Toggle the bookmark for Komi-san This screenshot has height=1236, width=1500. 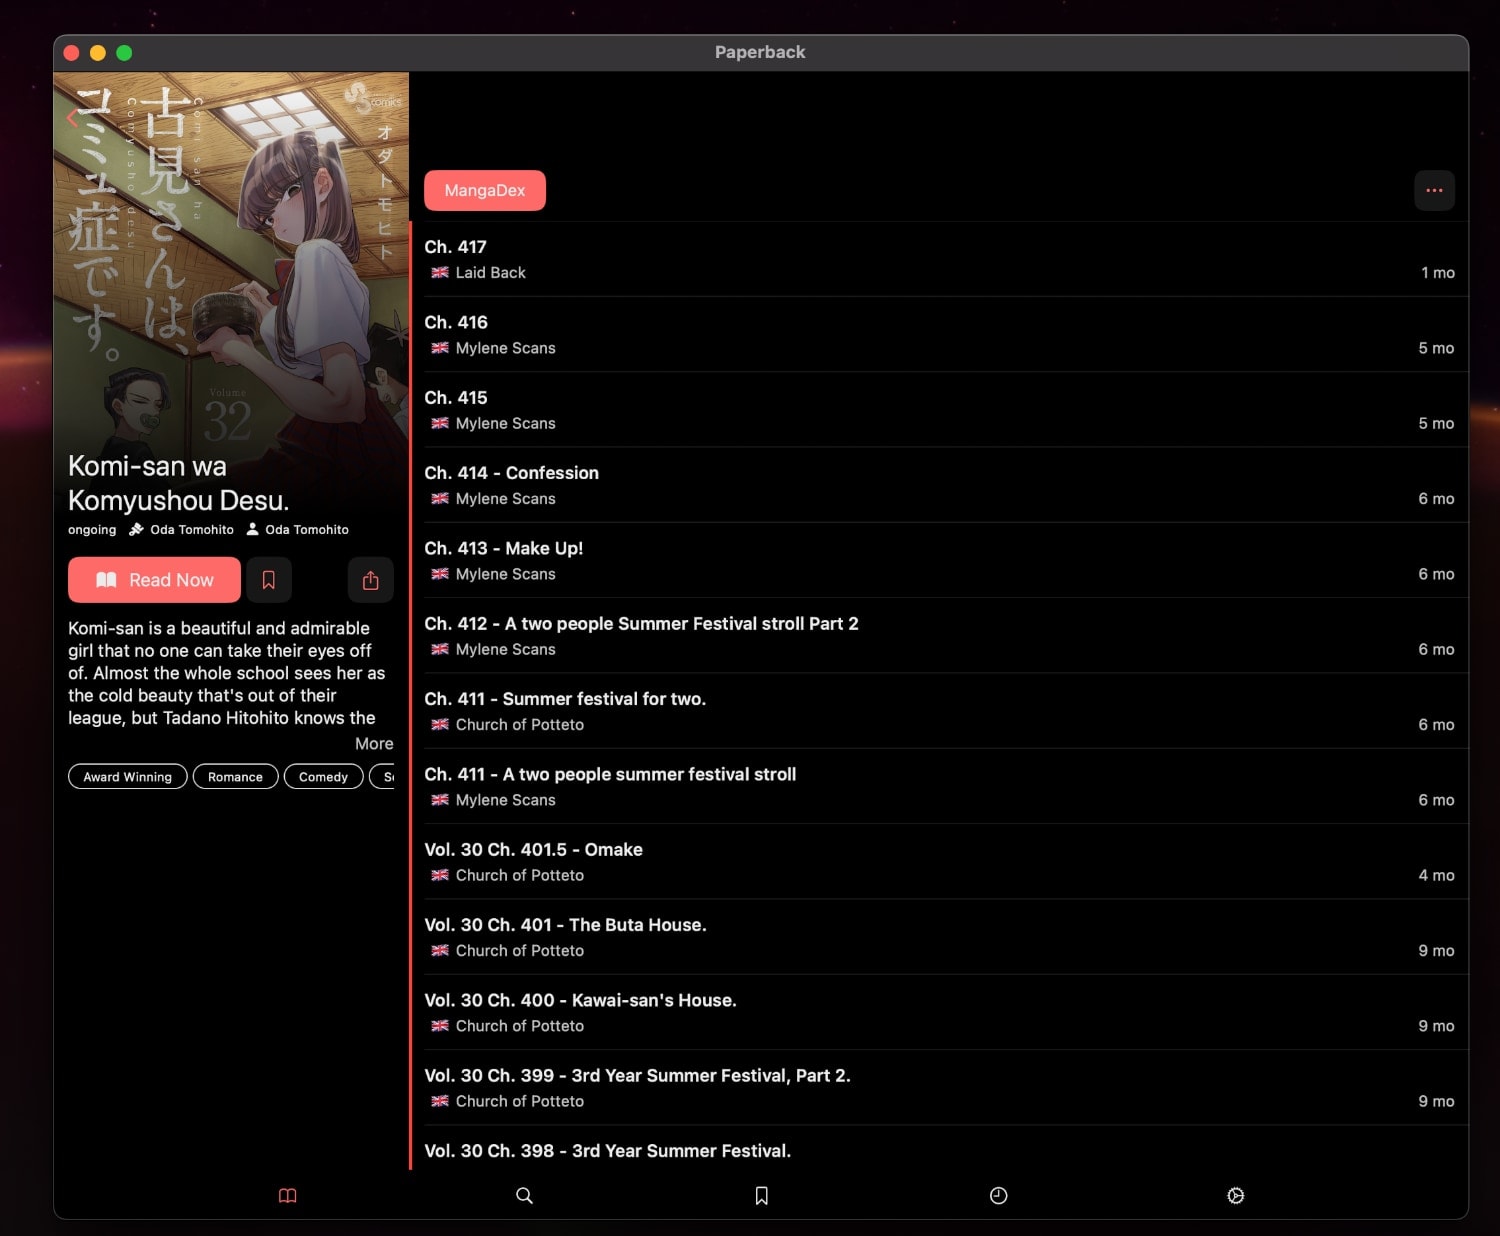tap(268, 580)
